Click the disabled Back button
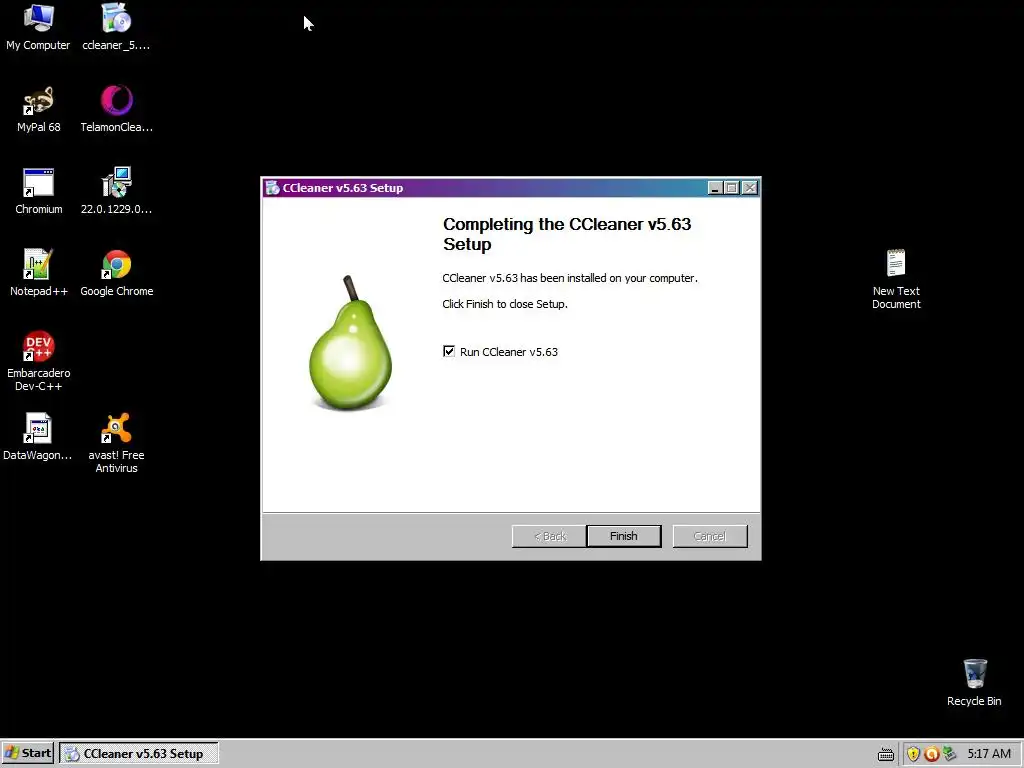 (x=549, y=536)
